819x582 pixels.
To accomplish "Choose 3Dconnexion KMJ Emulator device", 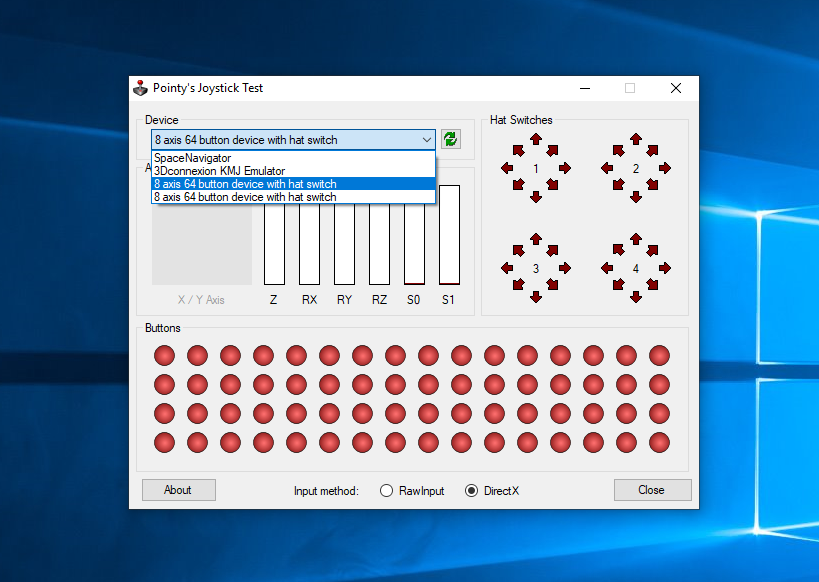I will (293, 171).
